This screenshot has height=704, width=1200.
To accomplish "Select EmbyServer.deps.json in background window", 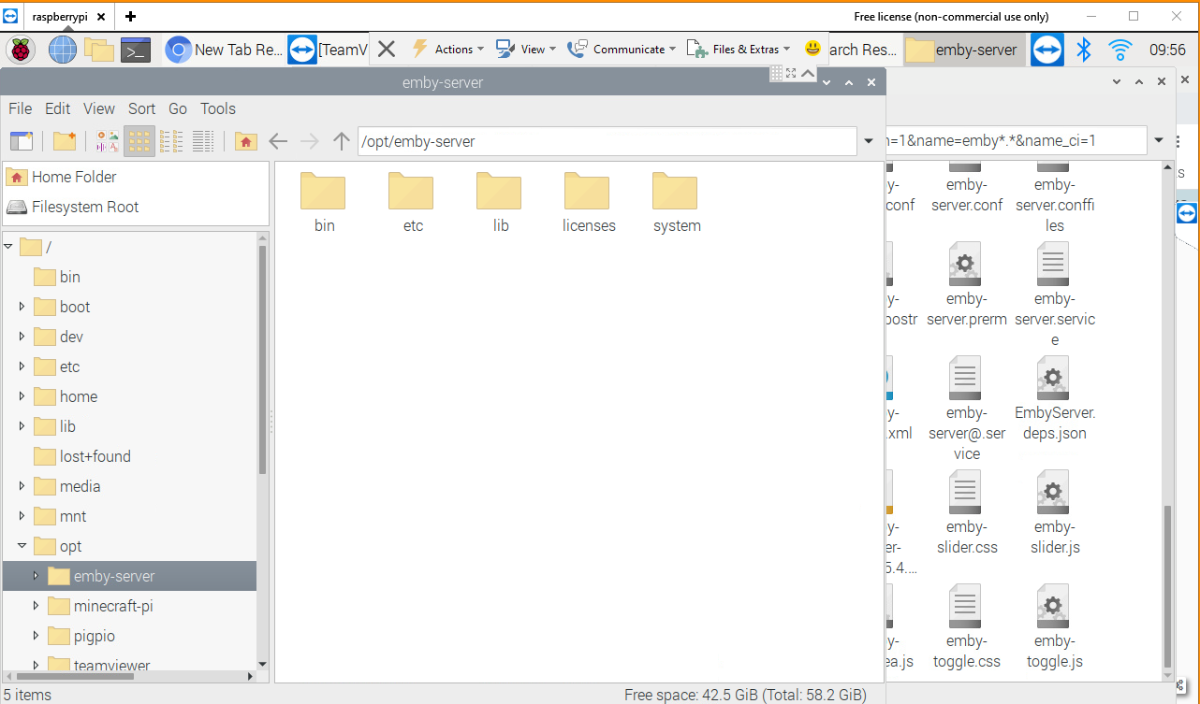I will (1054, 400).
